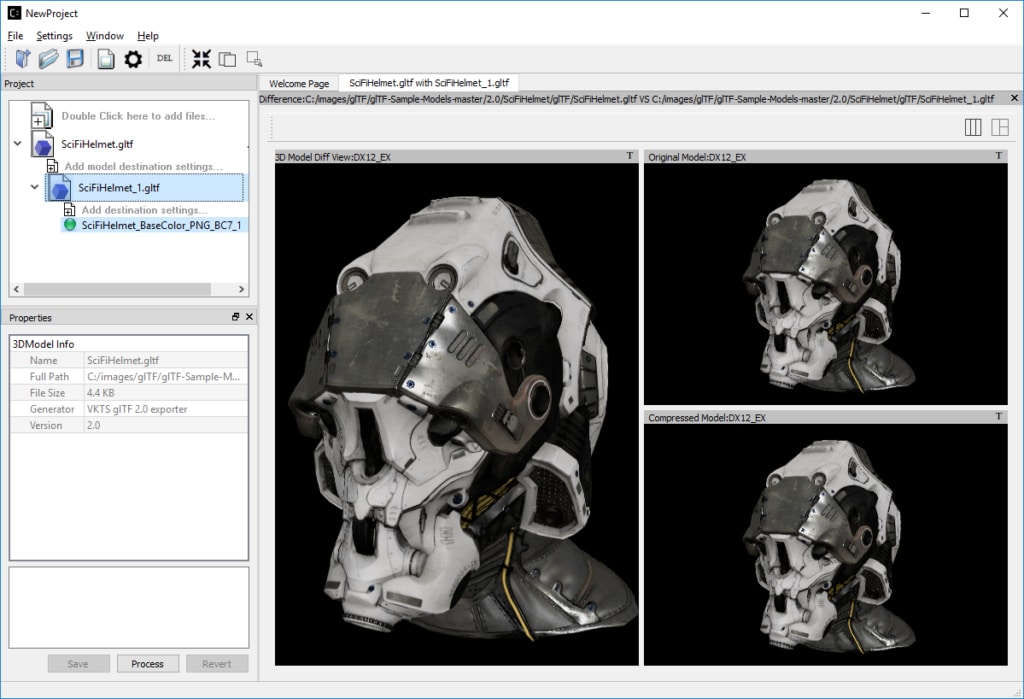Screen dimensions: 1024x699
Task: Open the Settings menu
Action: (54, 36)
